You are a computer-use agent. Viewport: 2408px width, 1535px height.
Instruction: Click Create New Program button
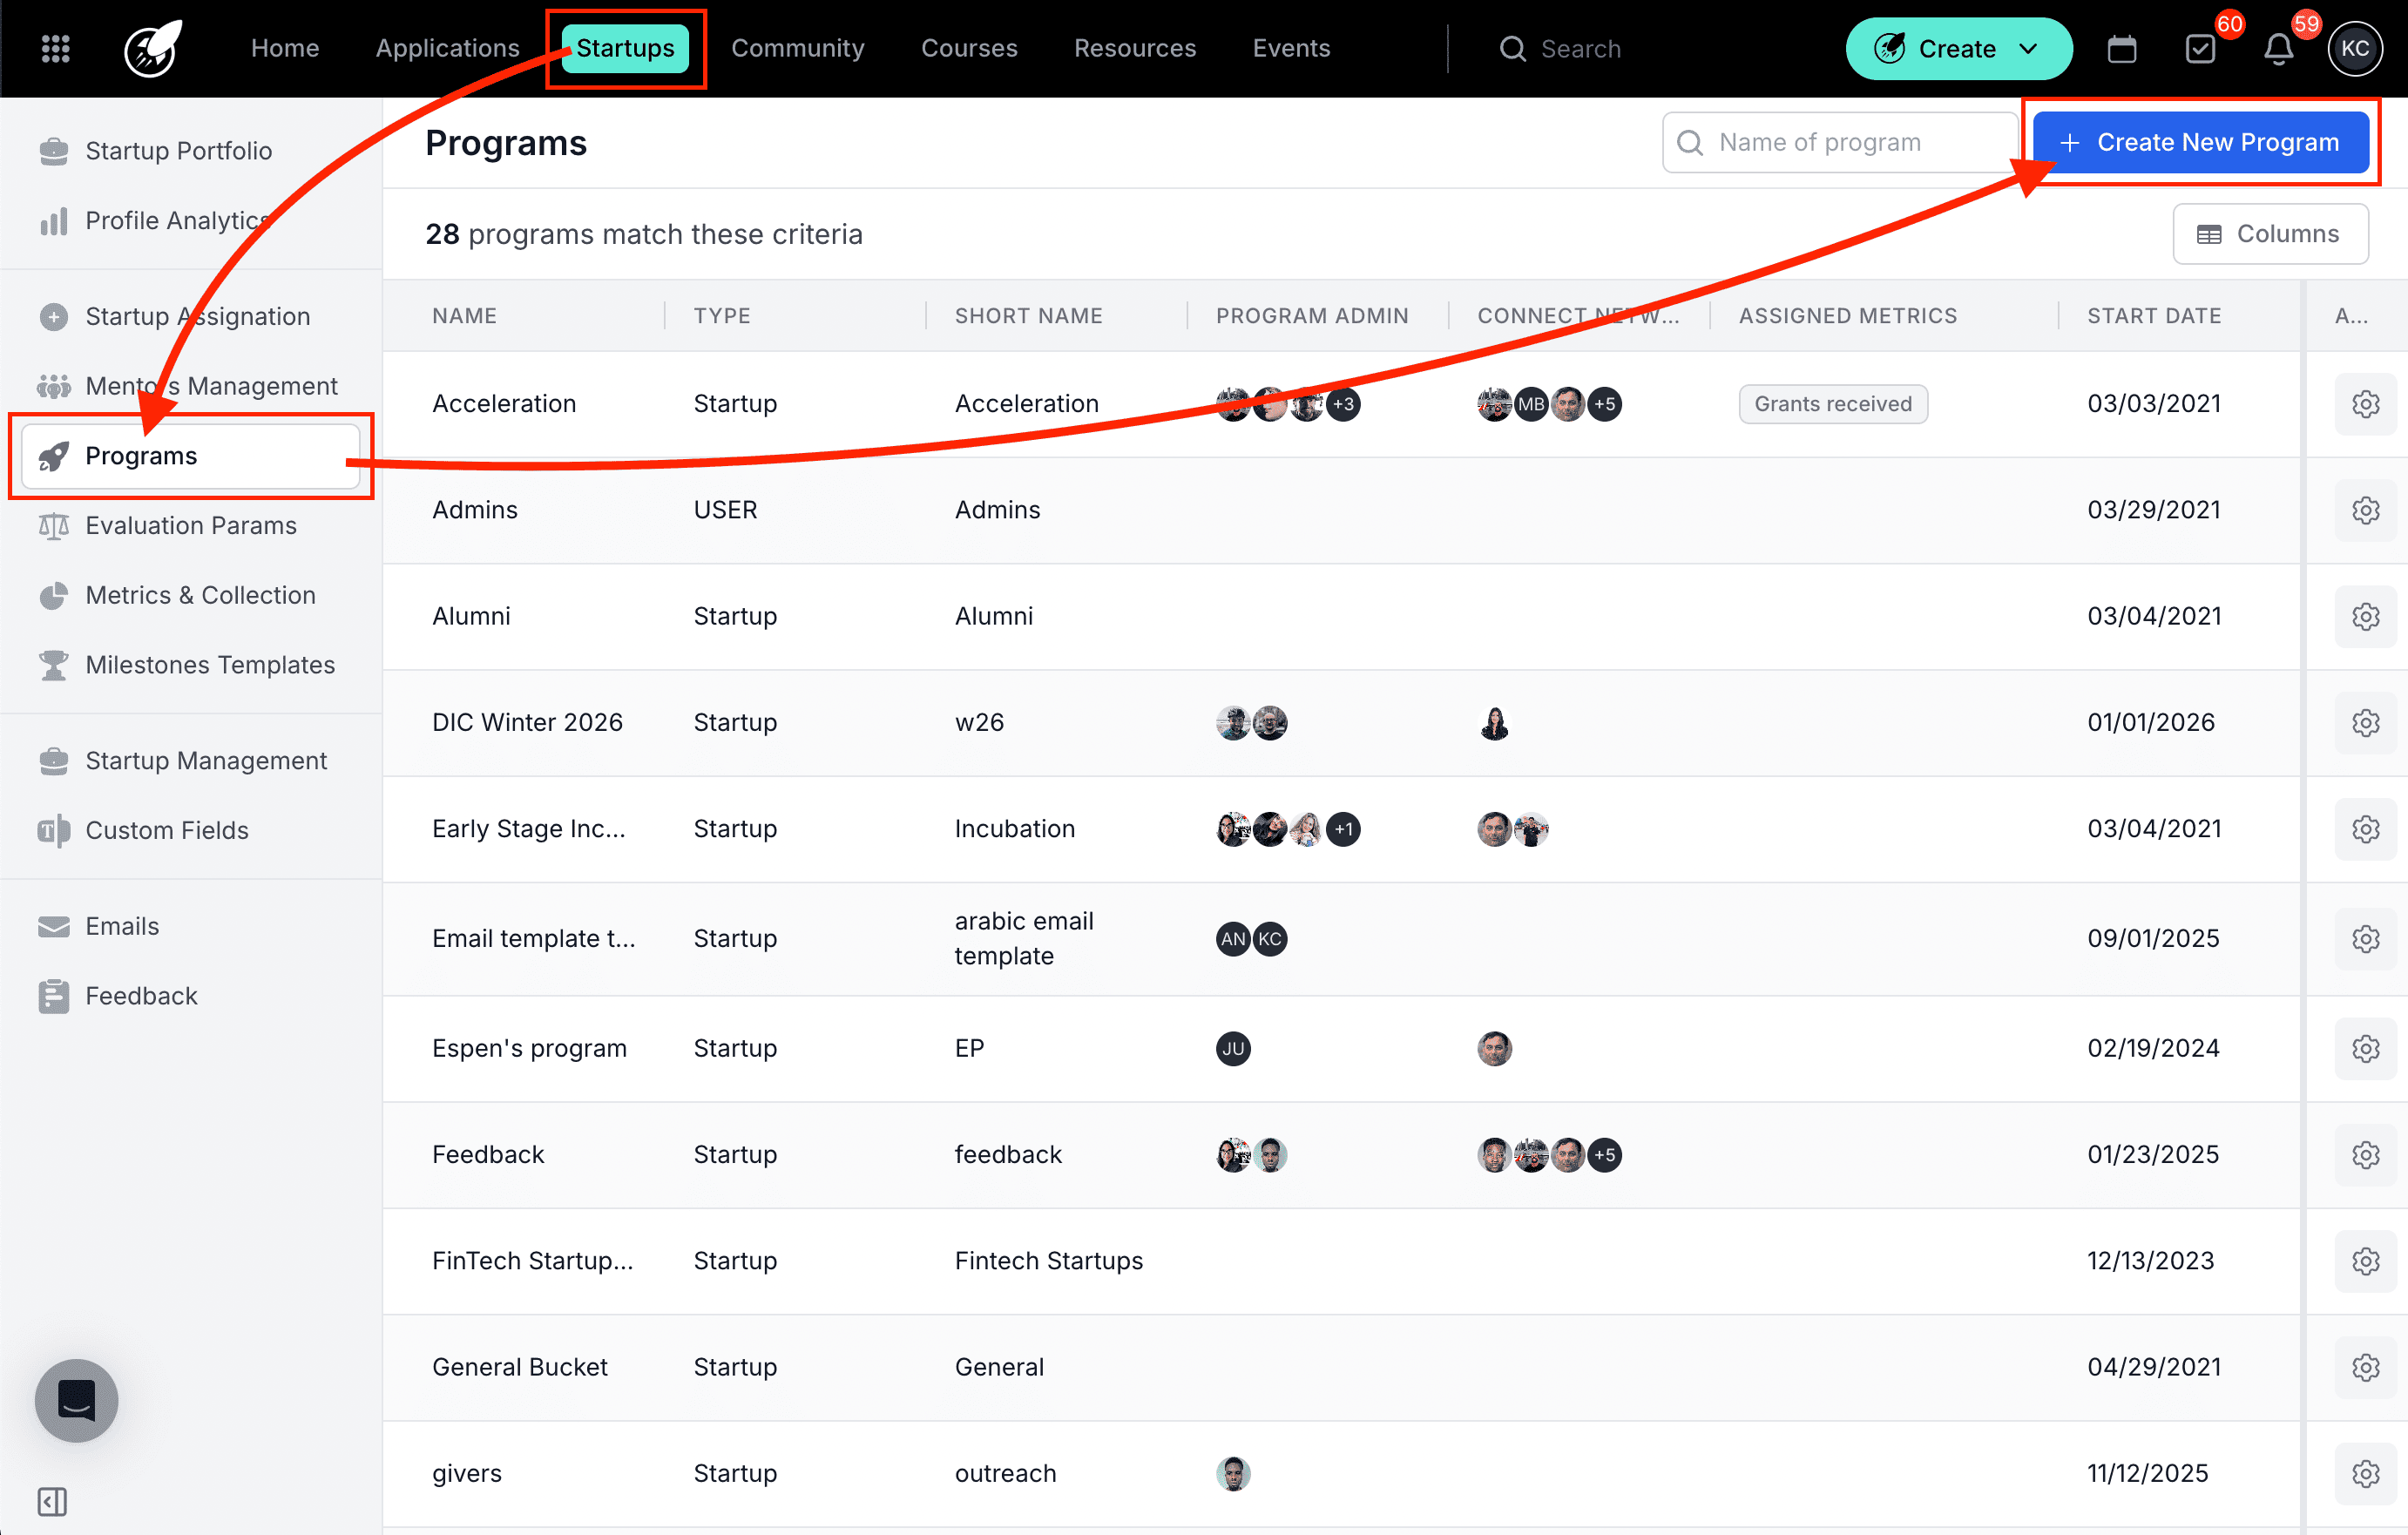[2200, 142]
